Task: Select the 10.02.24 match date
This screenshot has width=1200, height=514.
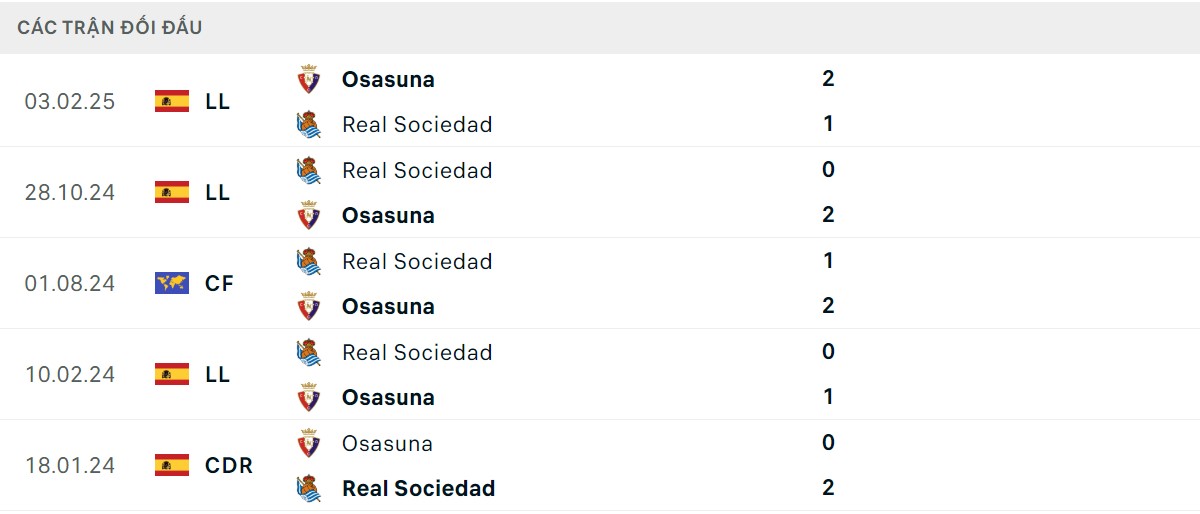Action: click(x=70, y=374)
